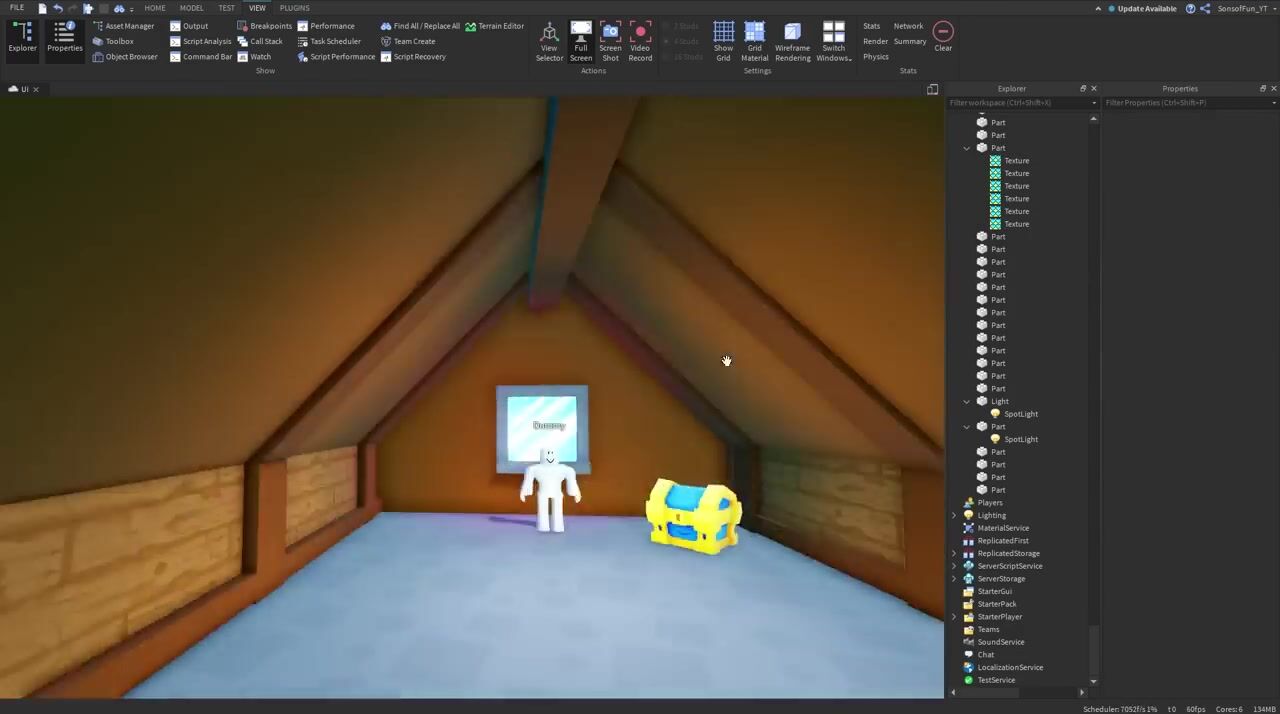Open the PLUGINS ribbon tab
1280x714 pixels.
click(x=294, y=8)
